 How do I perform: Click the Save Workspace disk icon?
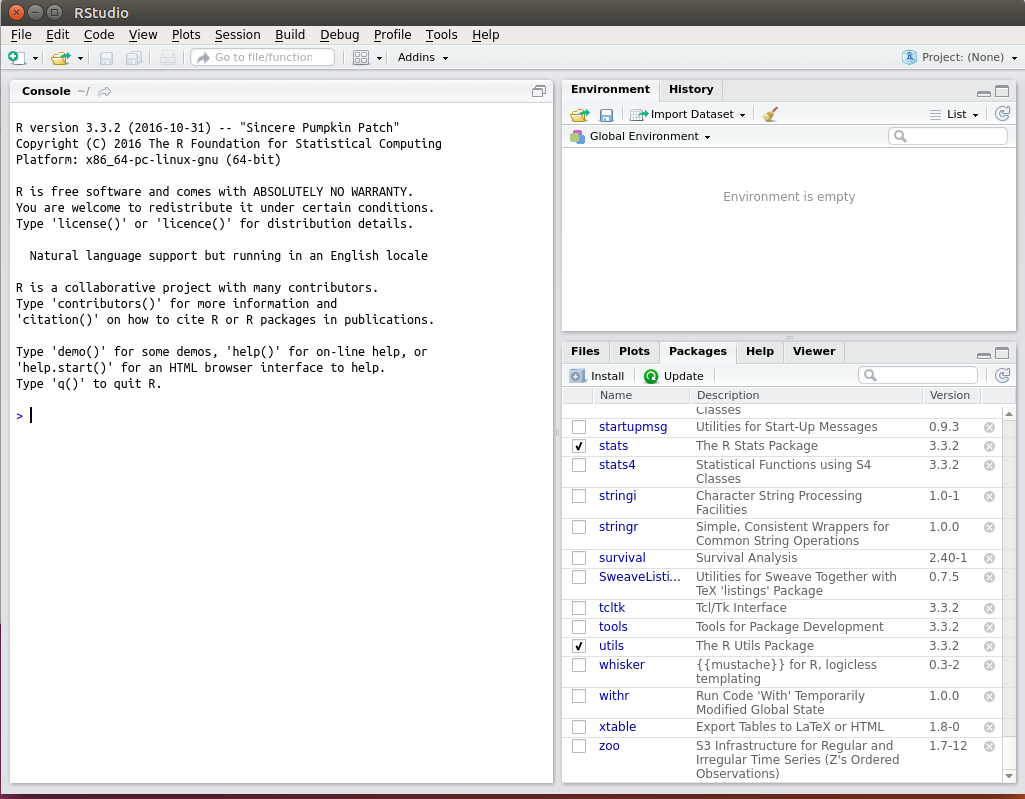click(606, 115)
